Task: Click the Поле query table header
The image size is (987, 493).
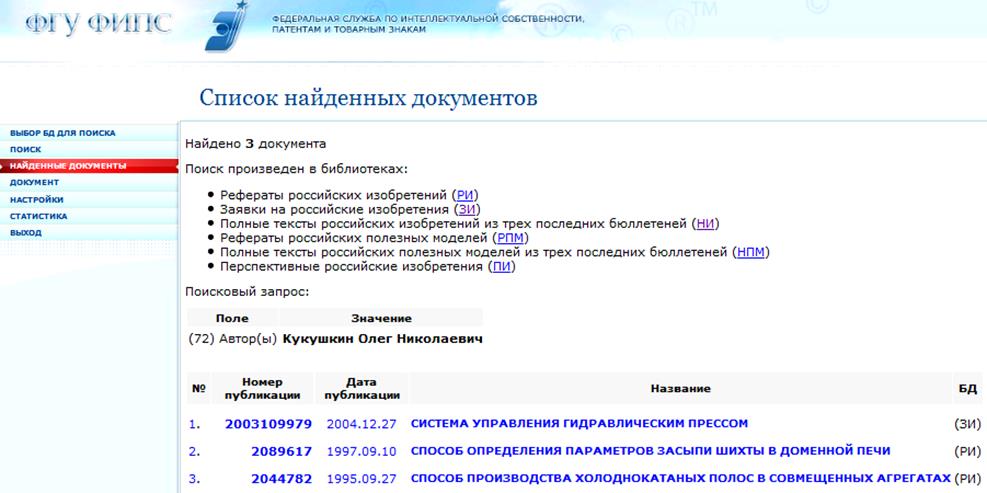Action: [x=232, y=319]
